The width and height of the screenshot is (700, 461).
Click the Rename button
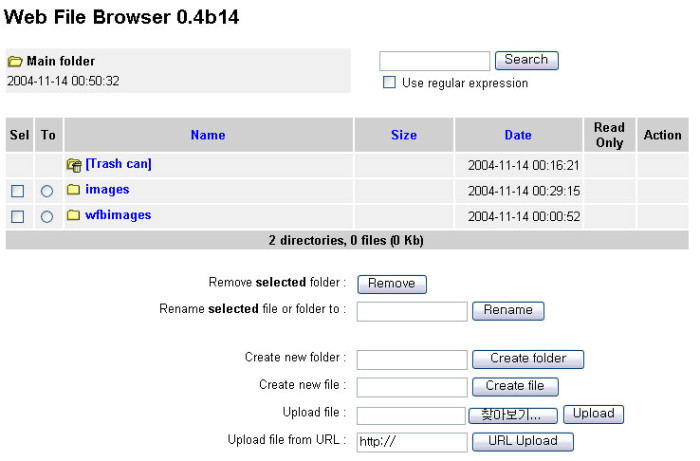[x=508, y=311]
